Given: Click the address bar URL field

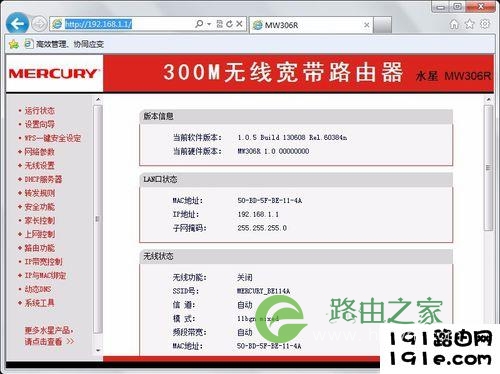Looking at the screenshot, I should (130, 24).
